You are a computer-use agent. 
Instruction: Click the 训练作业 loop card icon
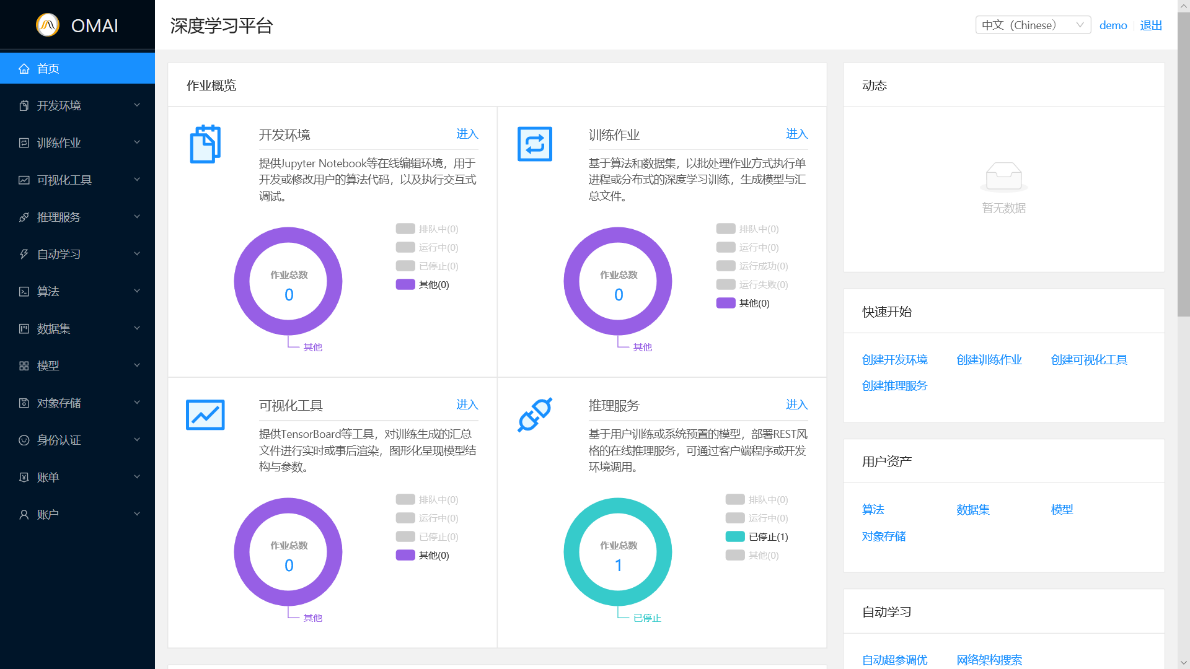534,144
